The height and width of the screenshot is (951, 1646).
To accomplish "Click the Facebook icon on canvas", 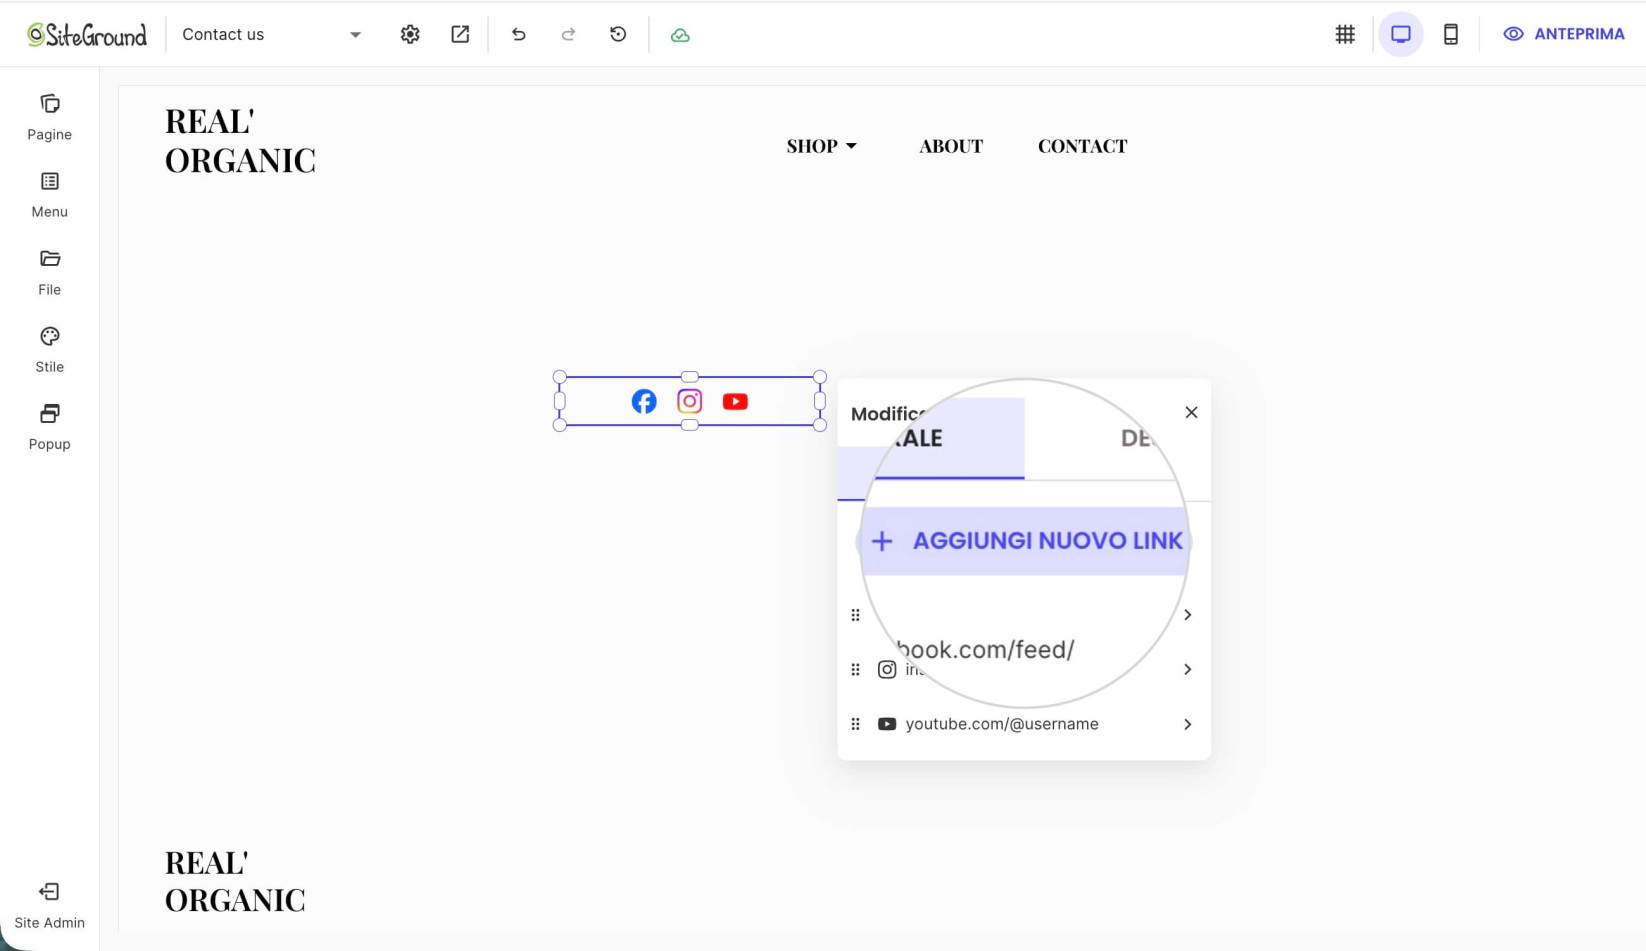I will tap(644, 401).
